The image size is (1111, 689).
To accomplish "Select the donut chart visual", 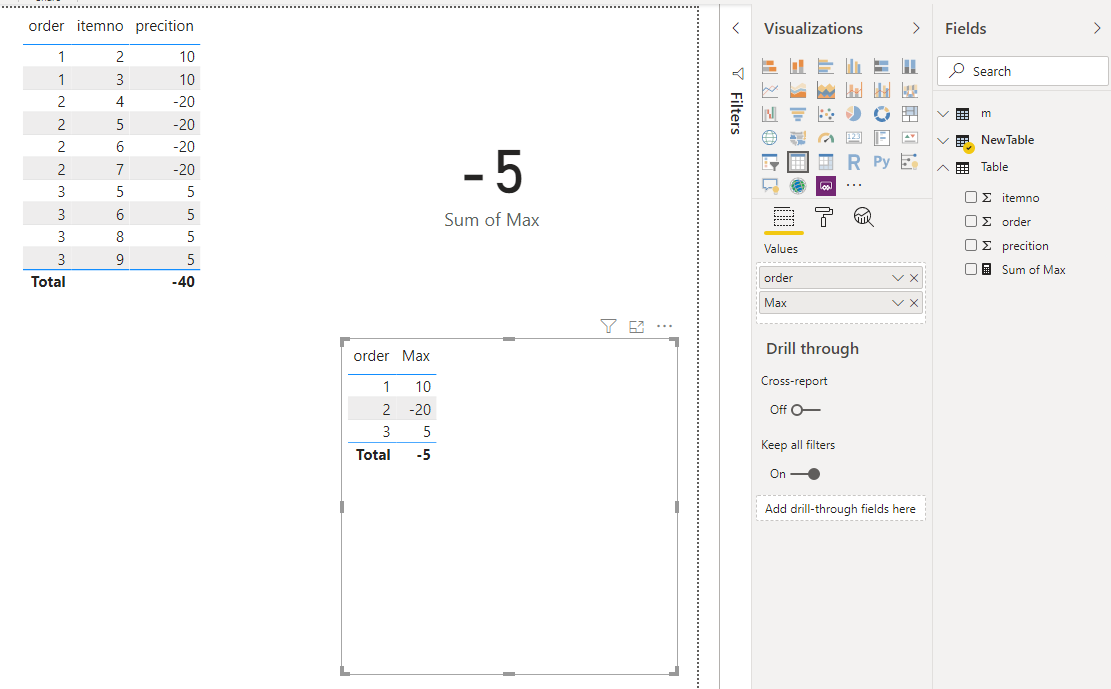I will coord(881,114).
